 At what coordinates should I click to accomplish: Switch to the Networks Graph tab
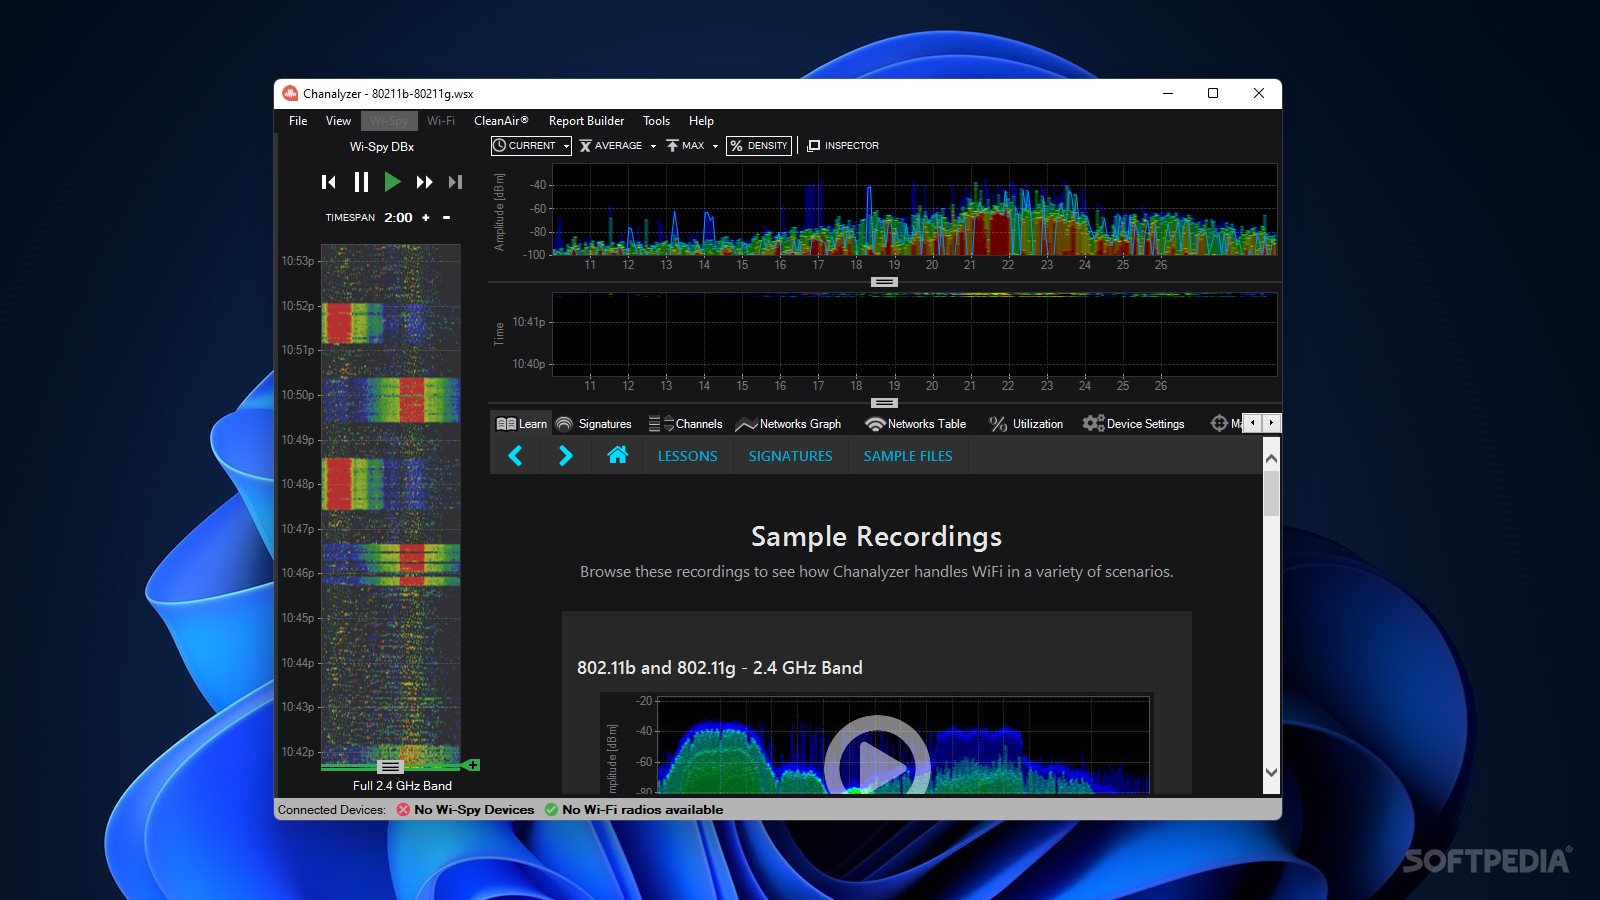click(788, 424)
